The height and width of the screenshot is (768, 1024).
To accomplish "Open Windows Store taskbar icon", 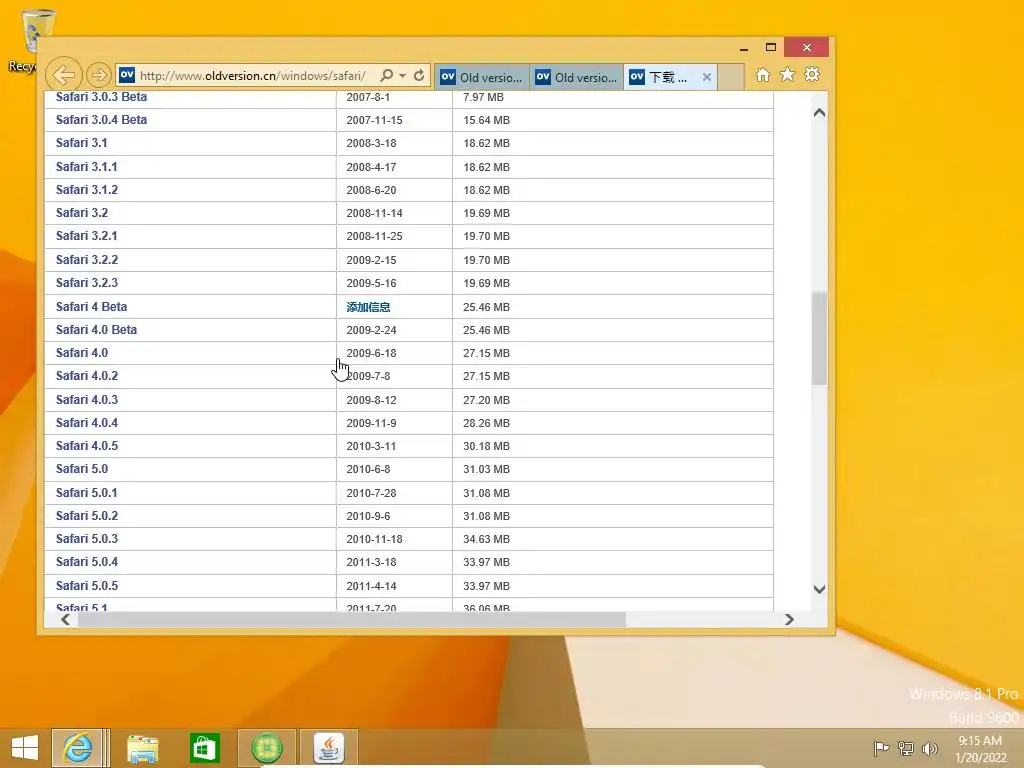I will coord(204,748).
